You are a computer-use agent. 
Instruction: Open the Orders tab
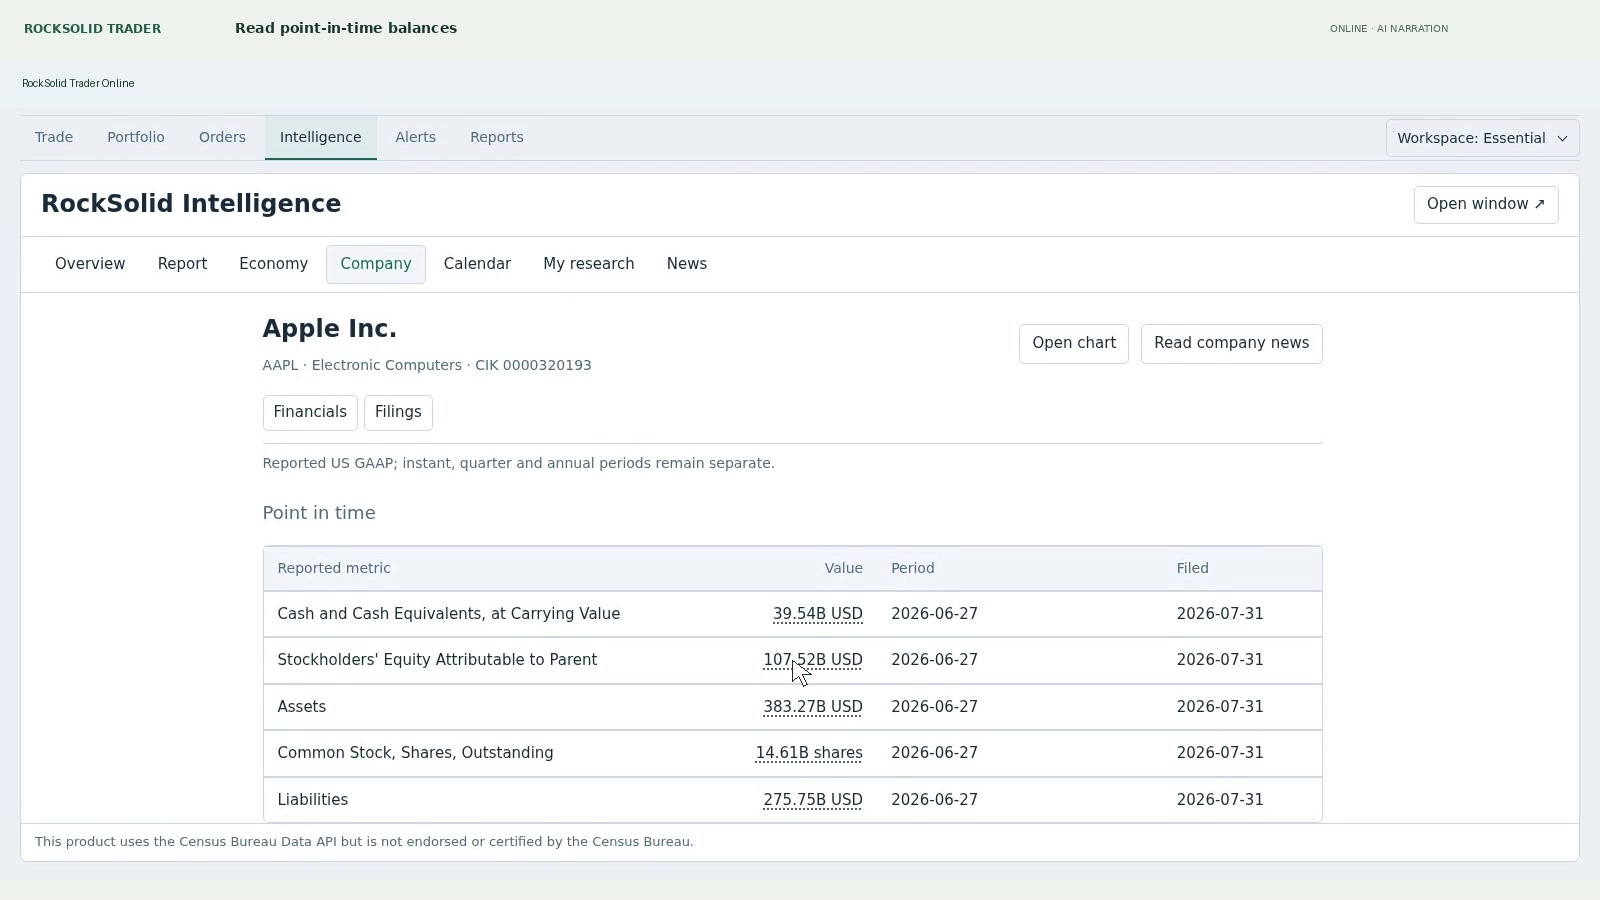point(222,137)
